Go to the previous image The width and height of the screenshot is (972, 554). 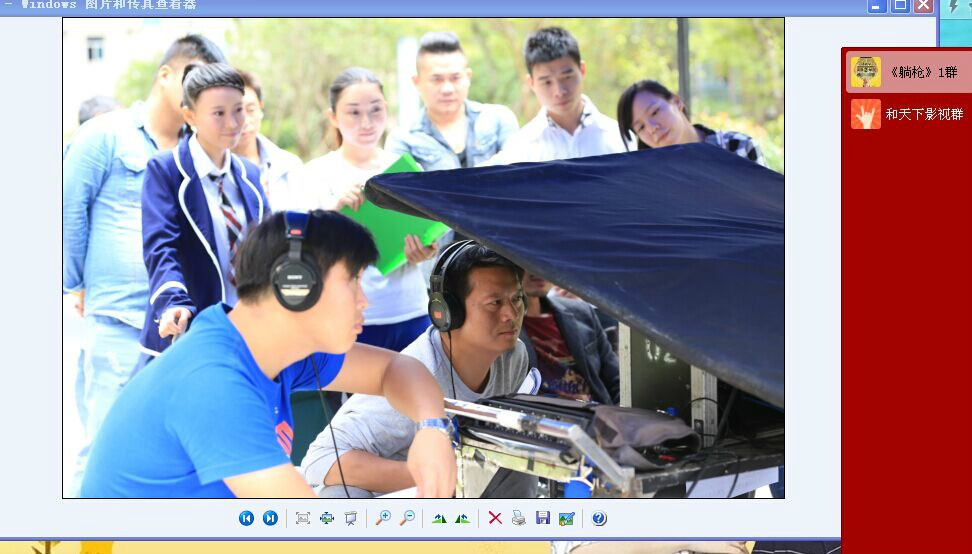click(246, 518)
